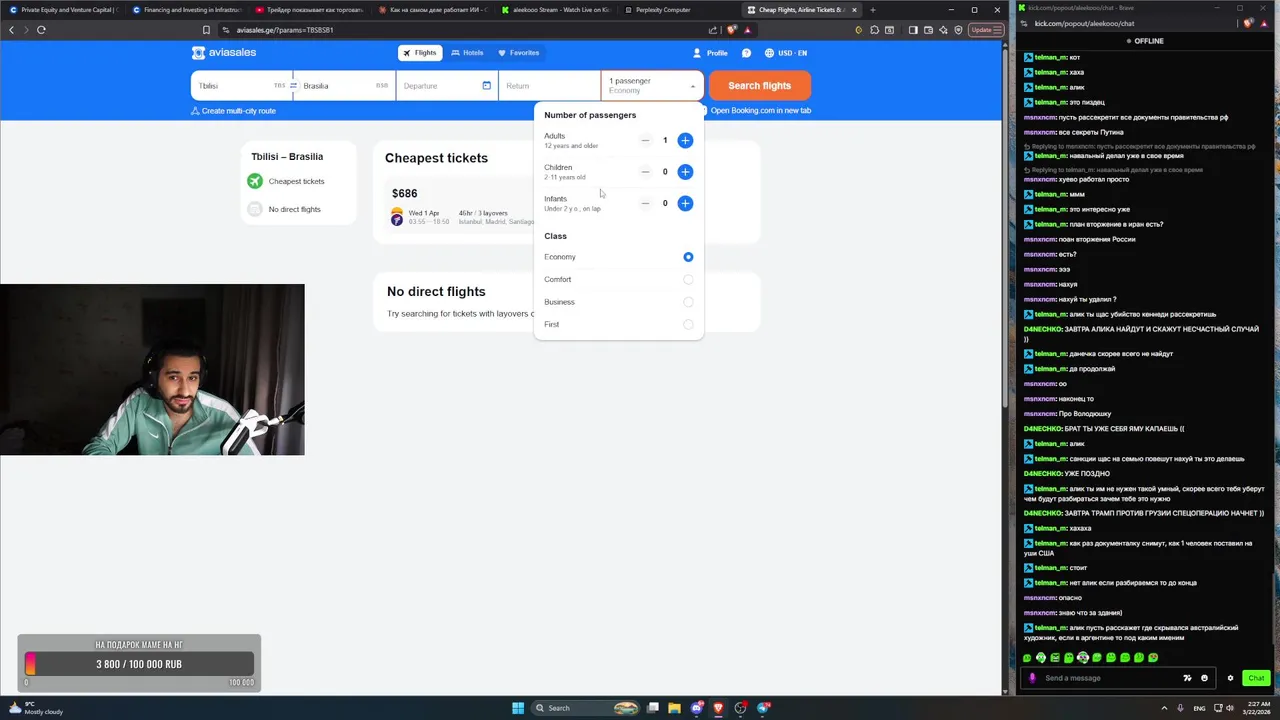The image size is (1280, 720).
Task: Click the Tbilisi origin field
Action: [x=241, y=86]
